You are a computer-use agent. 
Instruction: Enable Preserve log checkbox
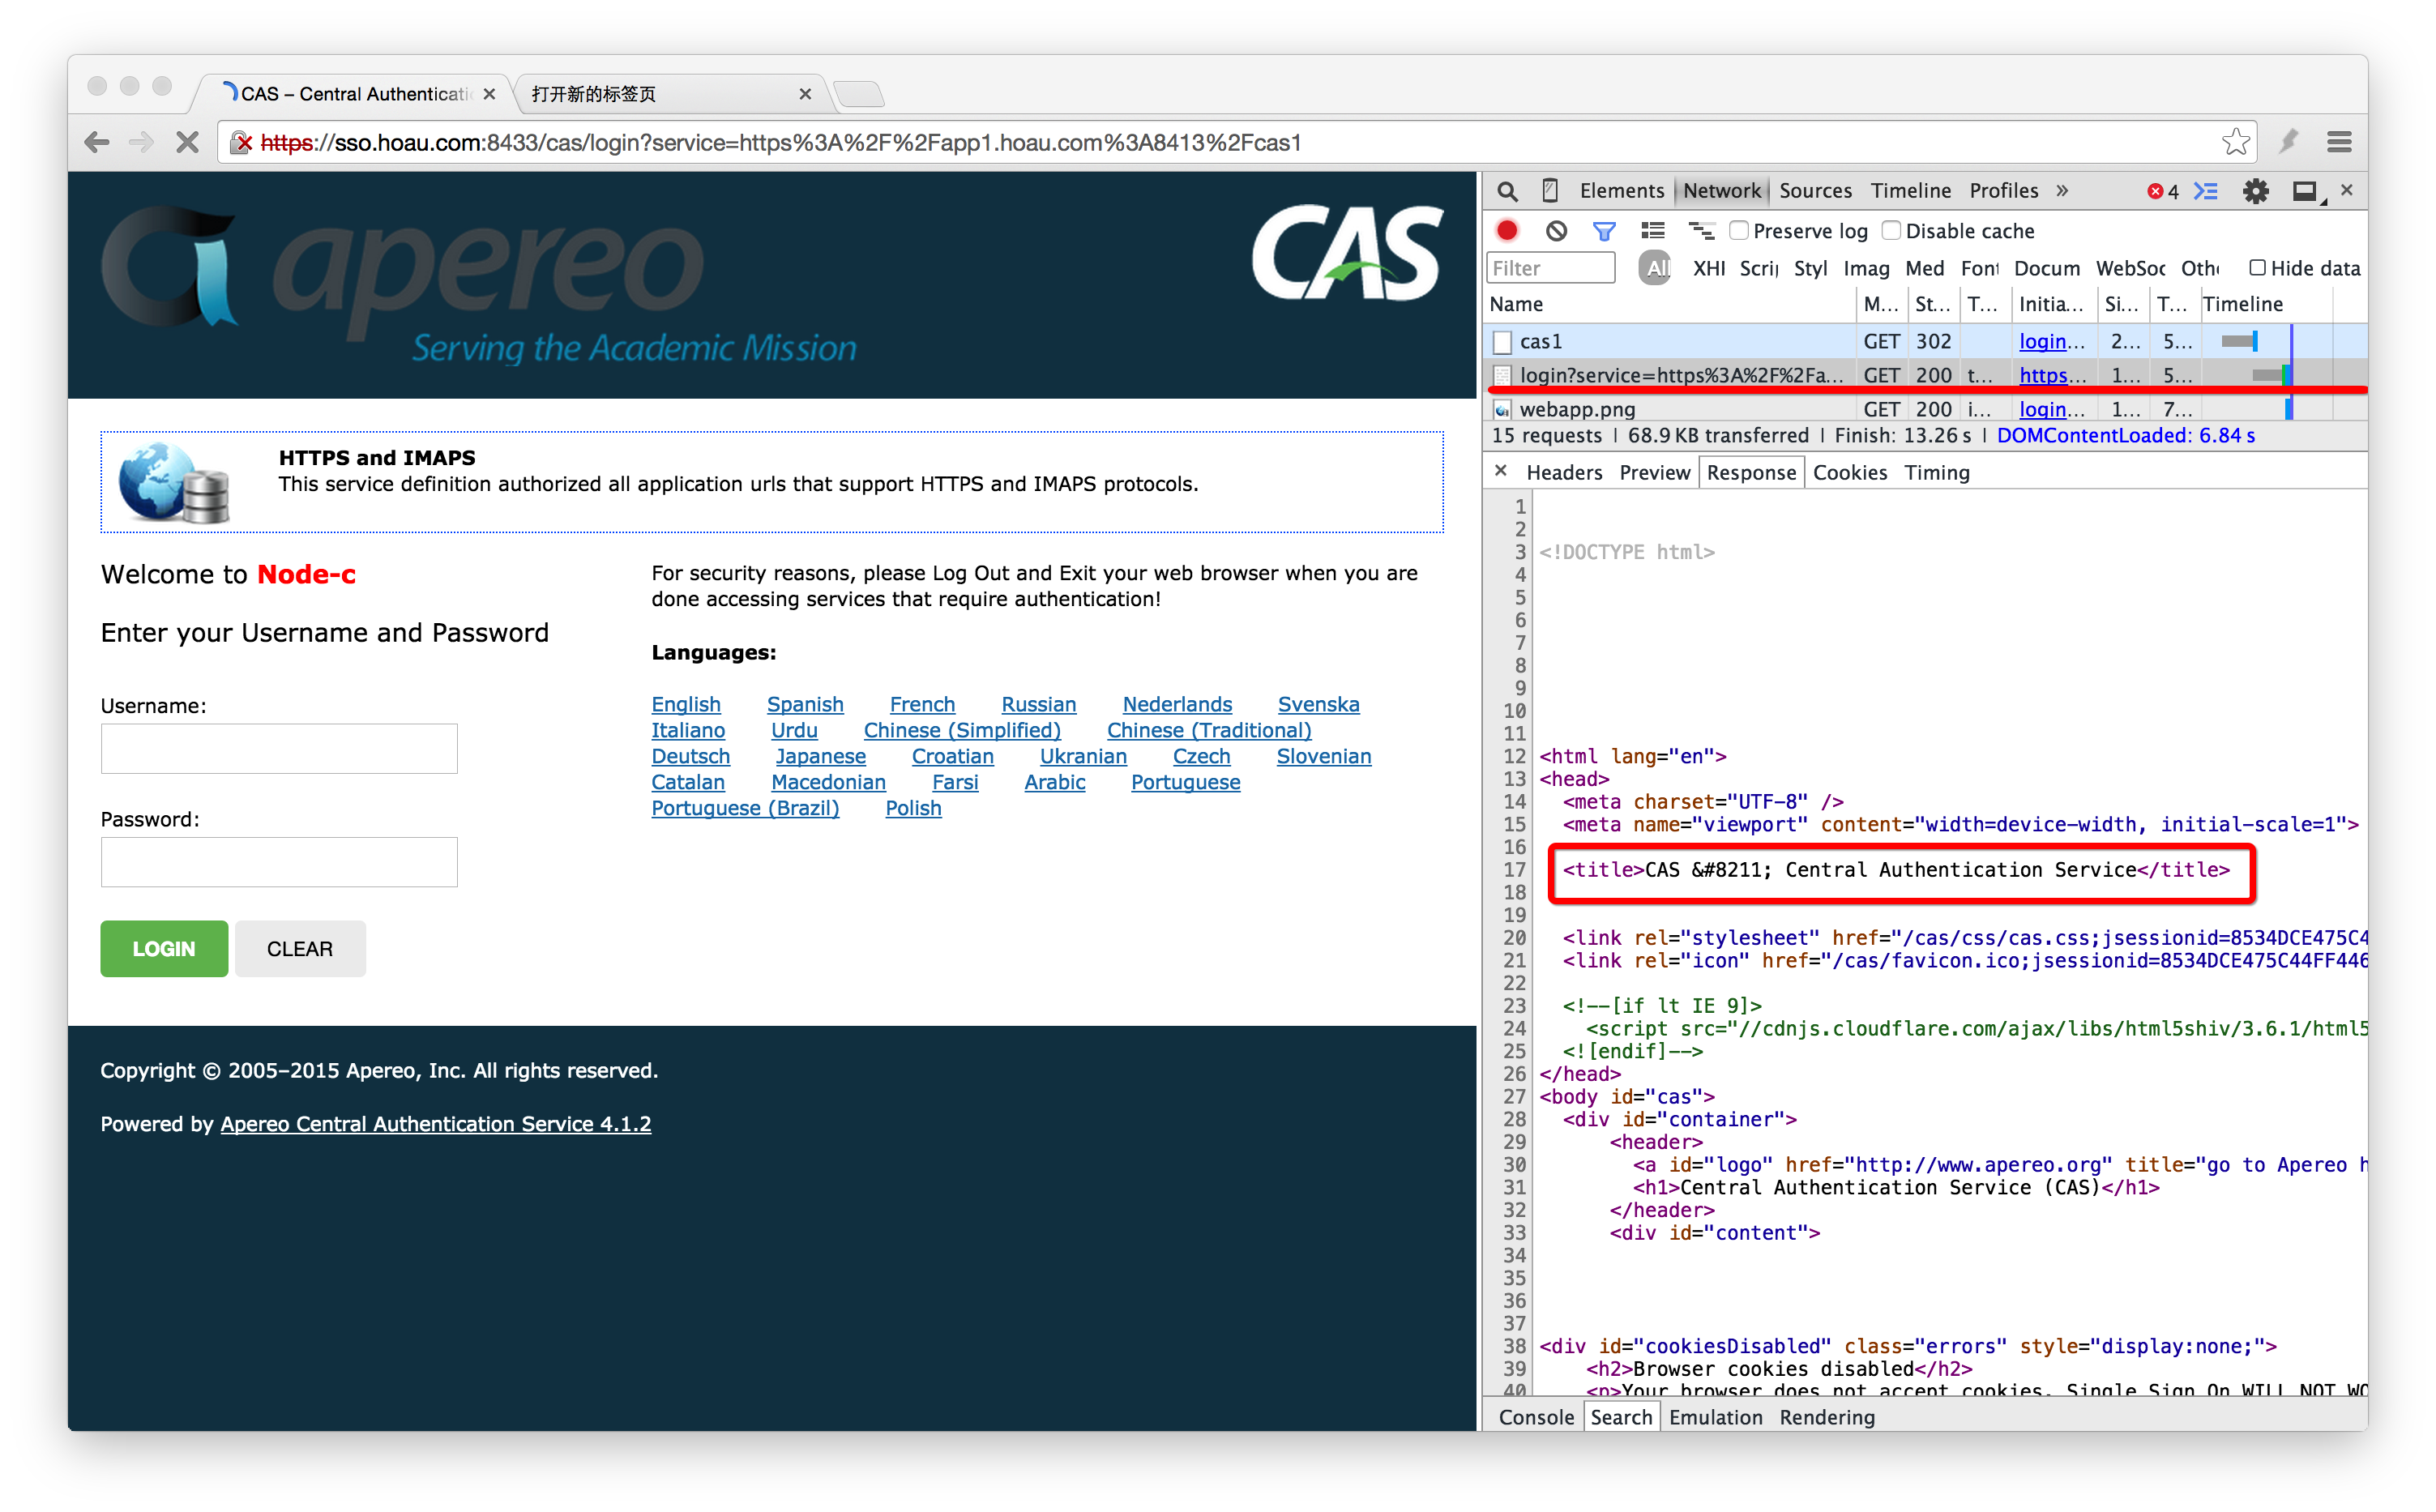[x=1740, y=231]
